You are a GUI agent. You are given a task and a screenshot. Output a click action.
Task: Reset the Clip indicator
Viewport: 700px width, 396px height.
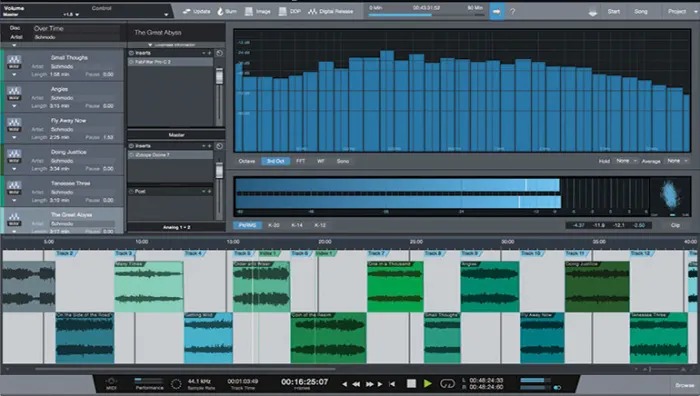(x=675, y=225)
